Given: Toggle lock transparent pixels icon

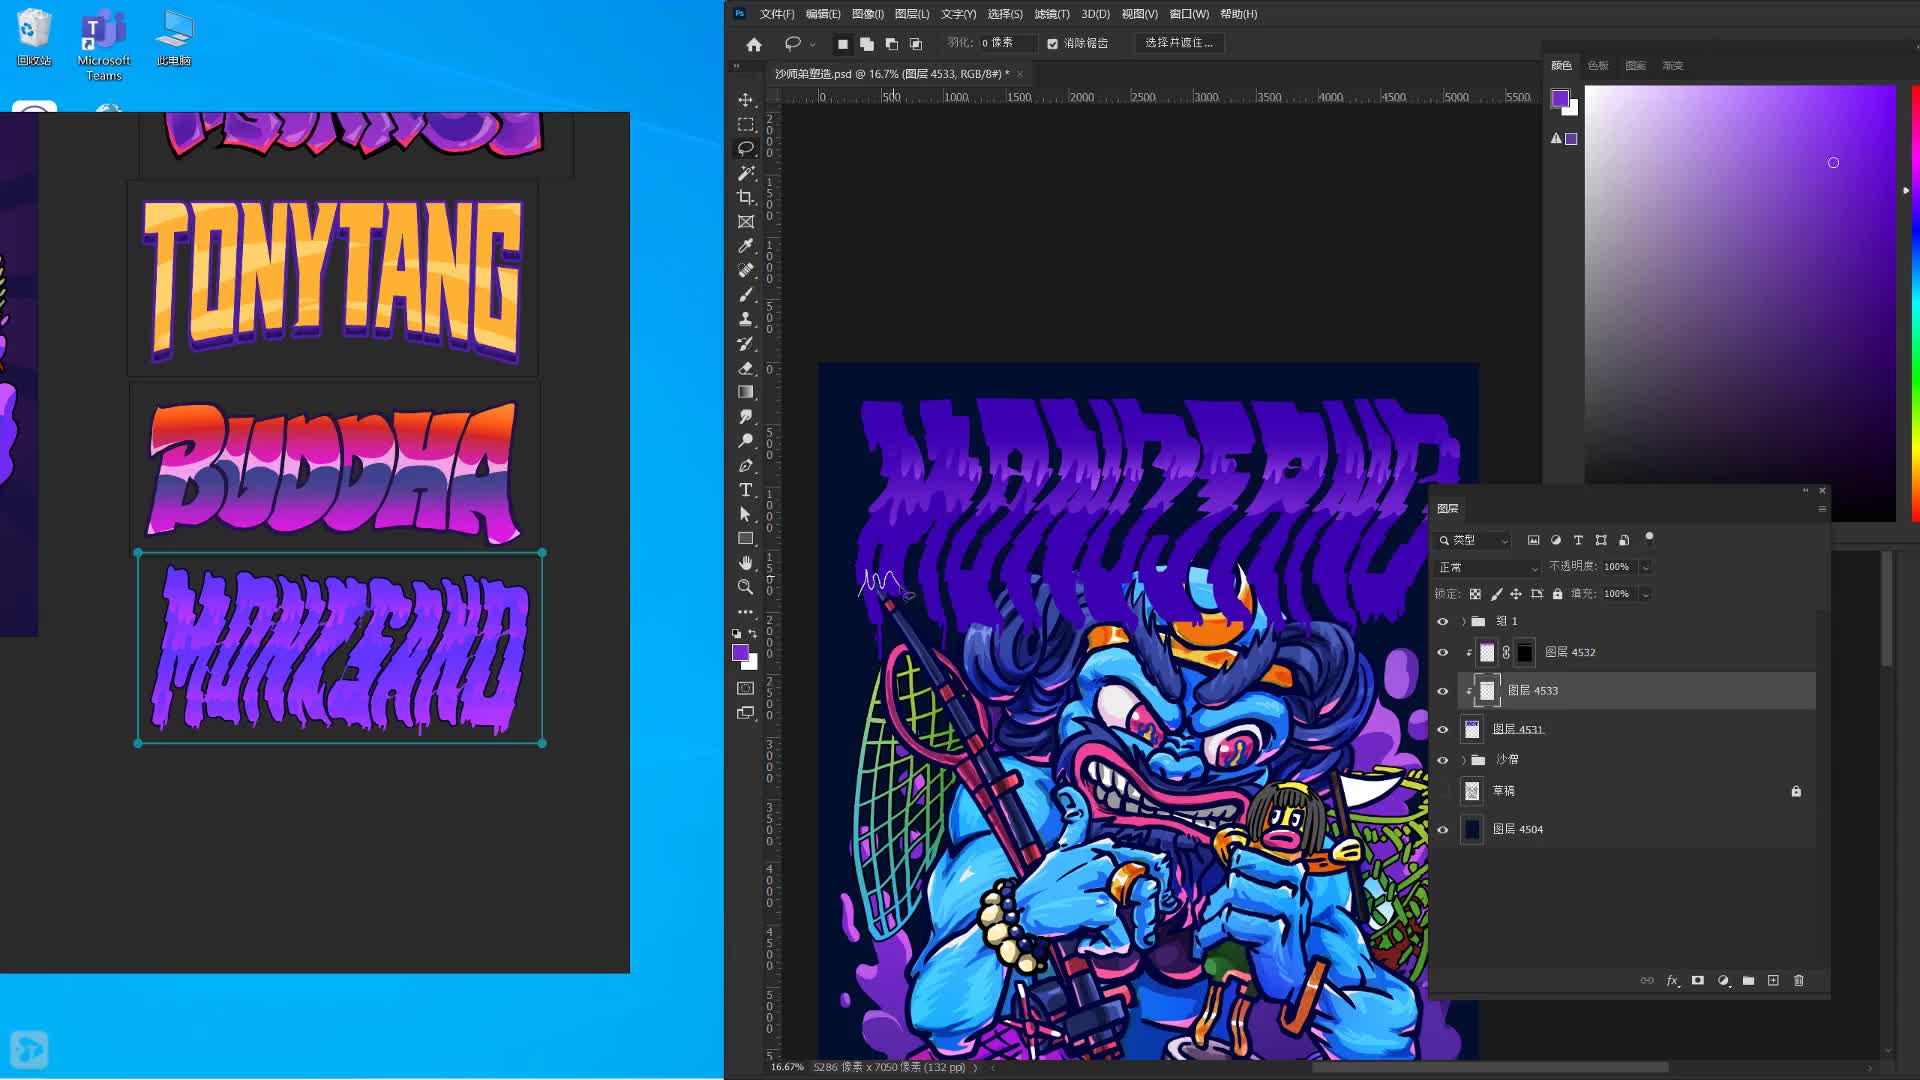Looking at the screenshot, I should [x=1475, y=594].
